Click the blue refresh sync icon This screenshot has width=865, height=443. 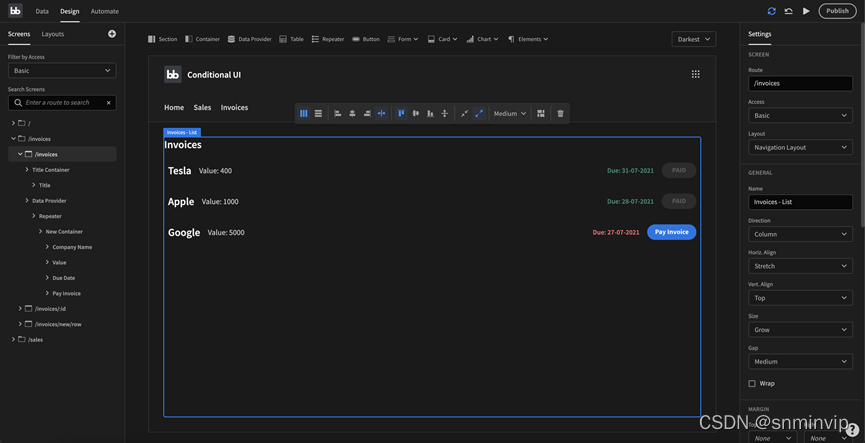tap(771, 11)
